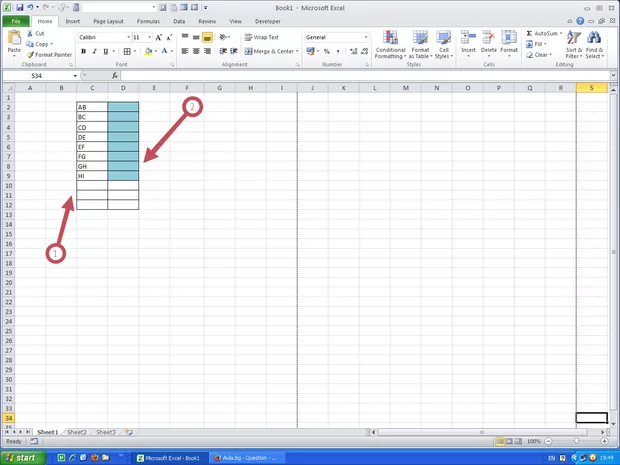Image resolution: width=620 pixels, height=465 pixels.
Task: Set Top Align vertical alignment
Action: pos(185,37)
